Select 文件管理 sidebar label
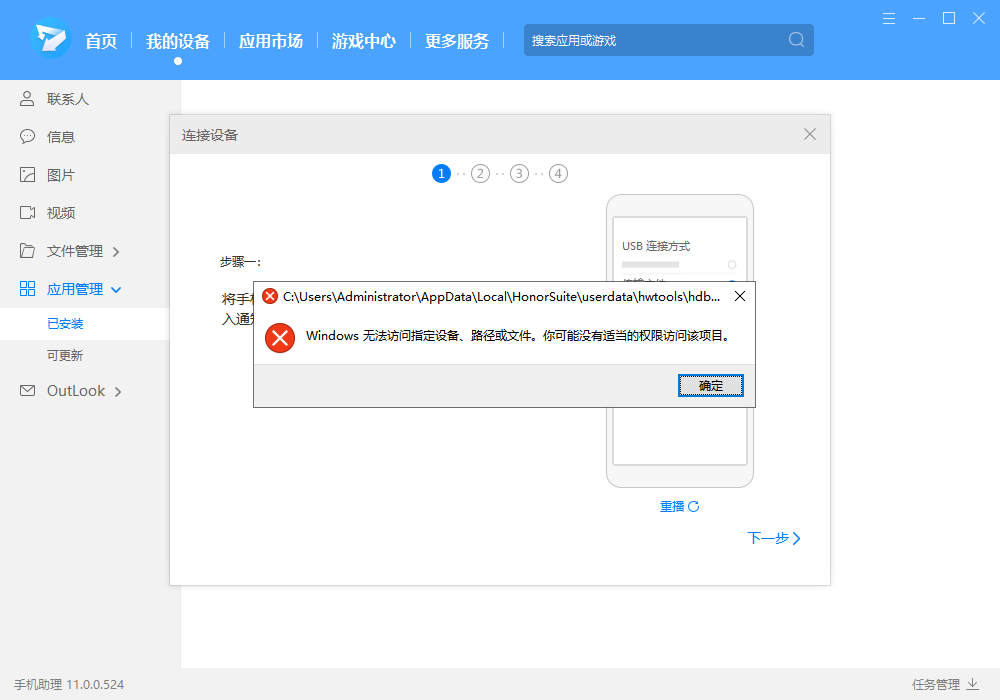The height and width of the screenshot is (700, 1000). (75, 251)
